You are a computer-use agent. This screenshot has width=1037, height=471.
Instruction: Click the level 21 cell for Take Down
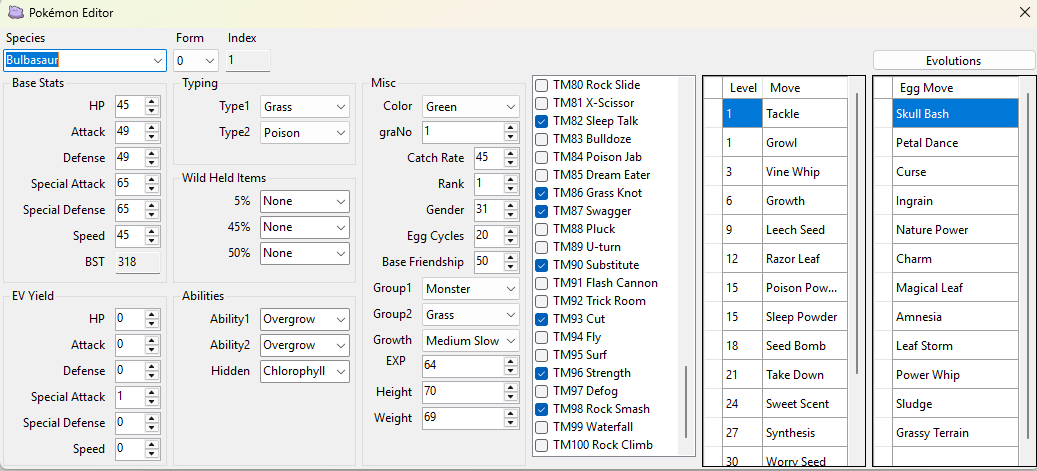point(742,374)
